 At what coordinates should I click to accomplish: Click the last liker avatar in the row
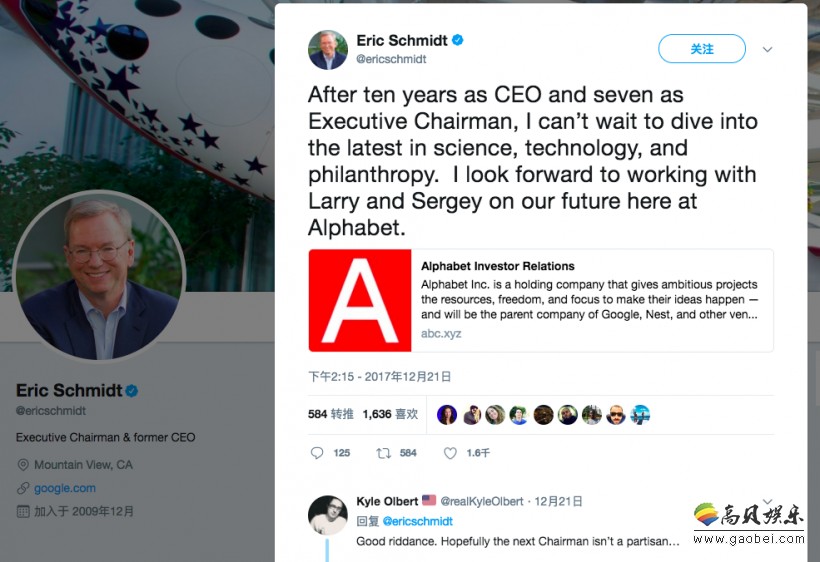click(x=640, y=415)
